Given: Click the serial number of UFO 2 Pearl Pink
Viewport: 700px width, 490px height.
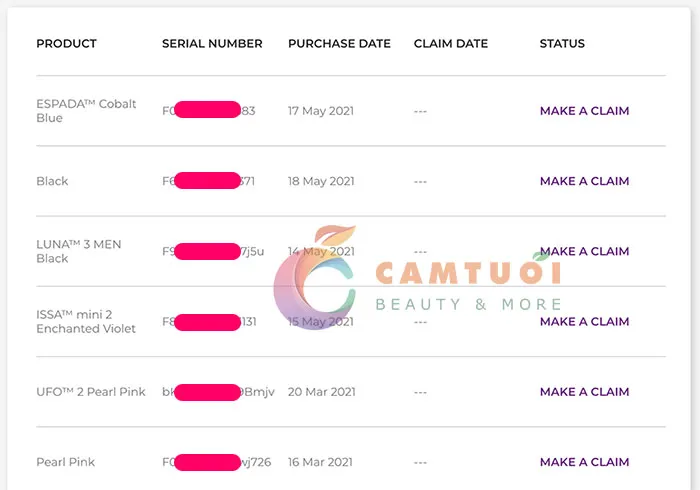Looking at the screenshot, I should (218, 392).
